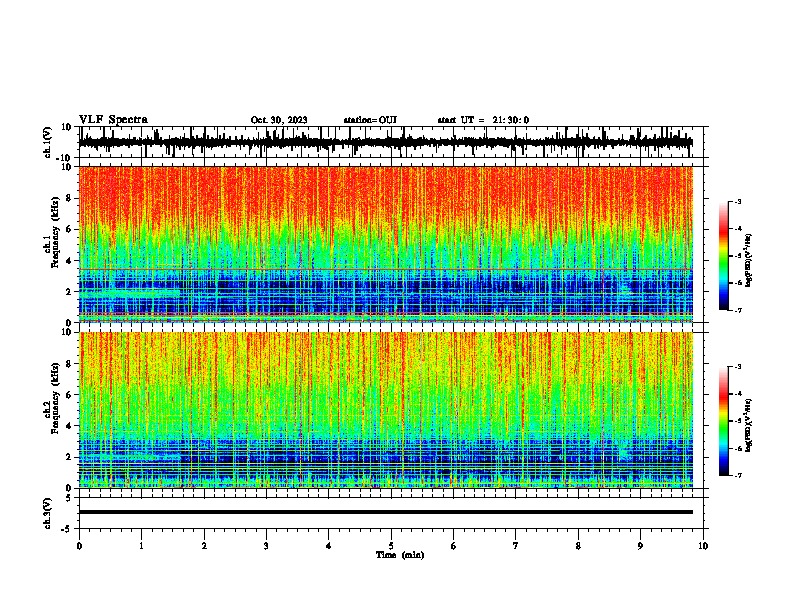This screenshot has width=792, height=612.
Task: Click the ch.1 colorbar log(PSD) label
Action: coord(748,260)
